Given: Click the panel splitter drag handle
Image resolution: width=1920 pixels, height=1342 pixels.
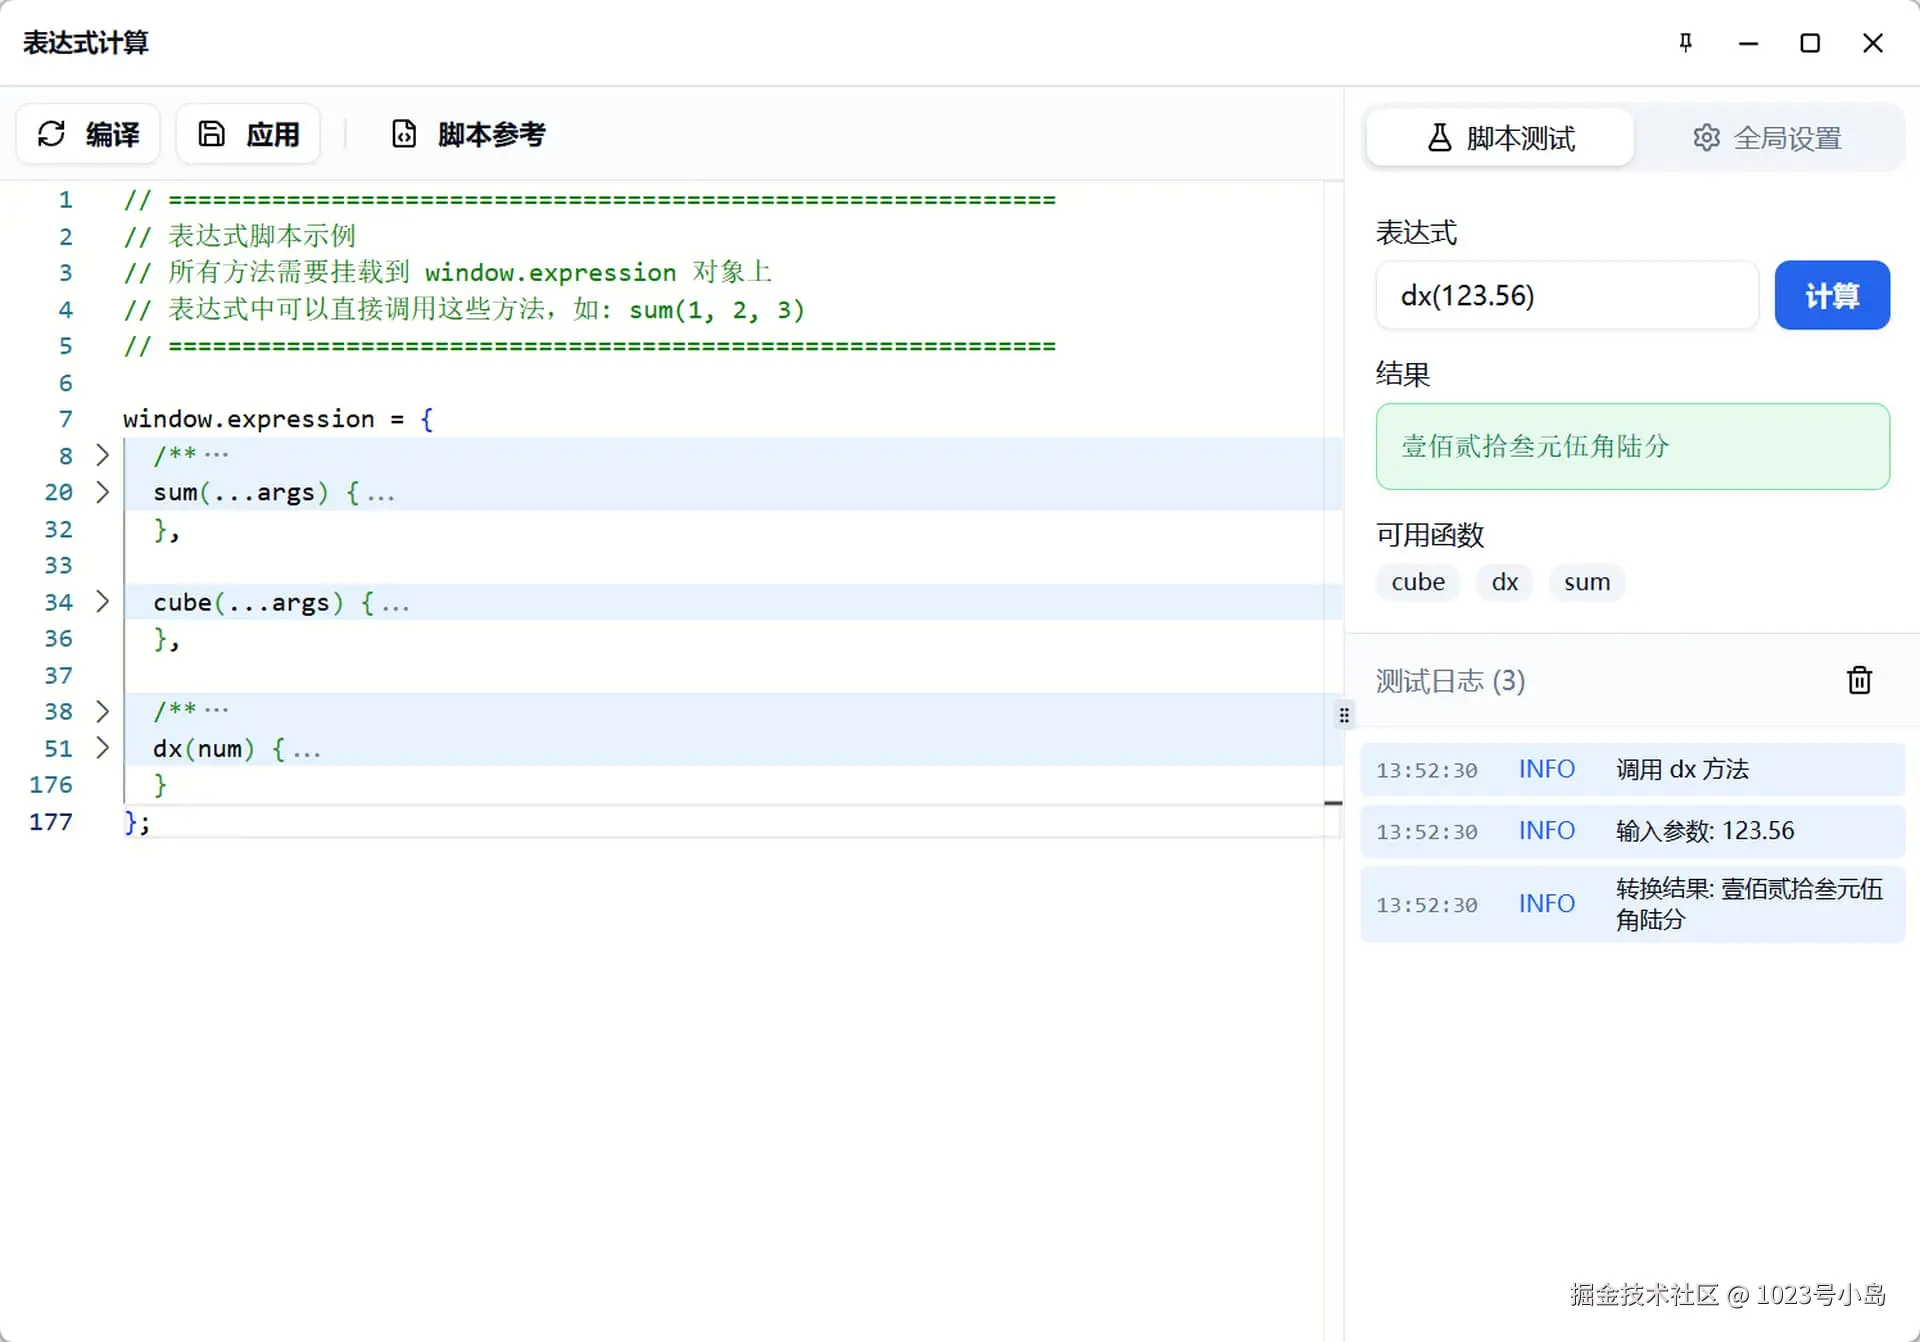Looking at the screenshot, I should (x=1344, y=715).
